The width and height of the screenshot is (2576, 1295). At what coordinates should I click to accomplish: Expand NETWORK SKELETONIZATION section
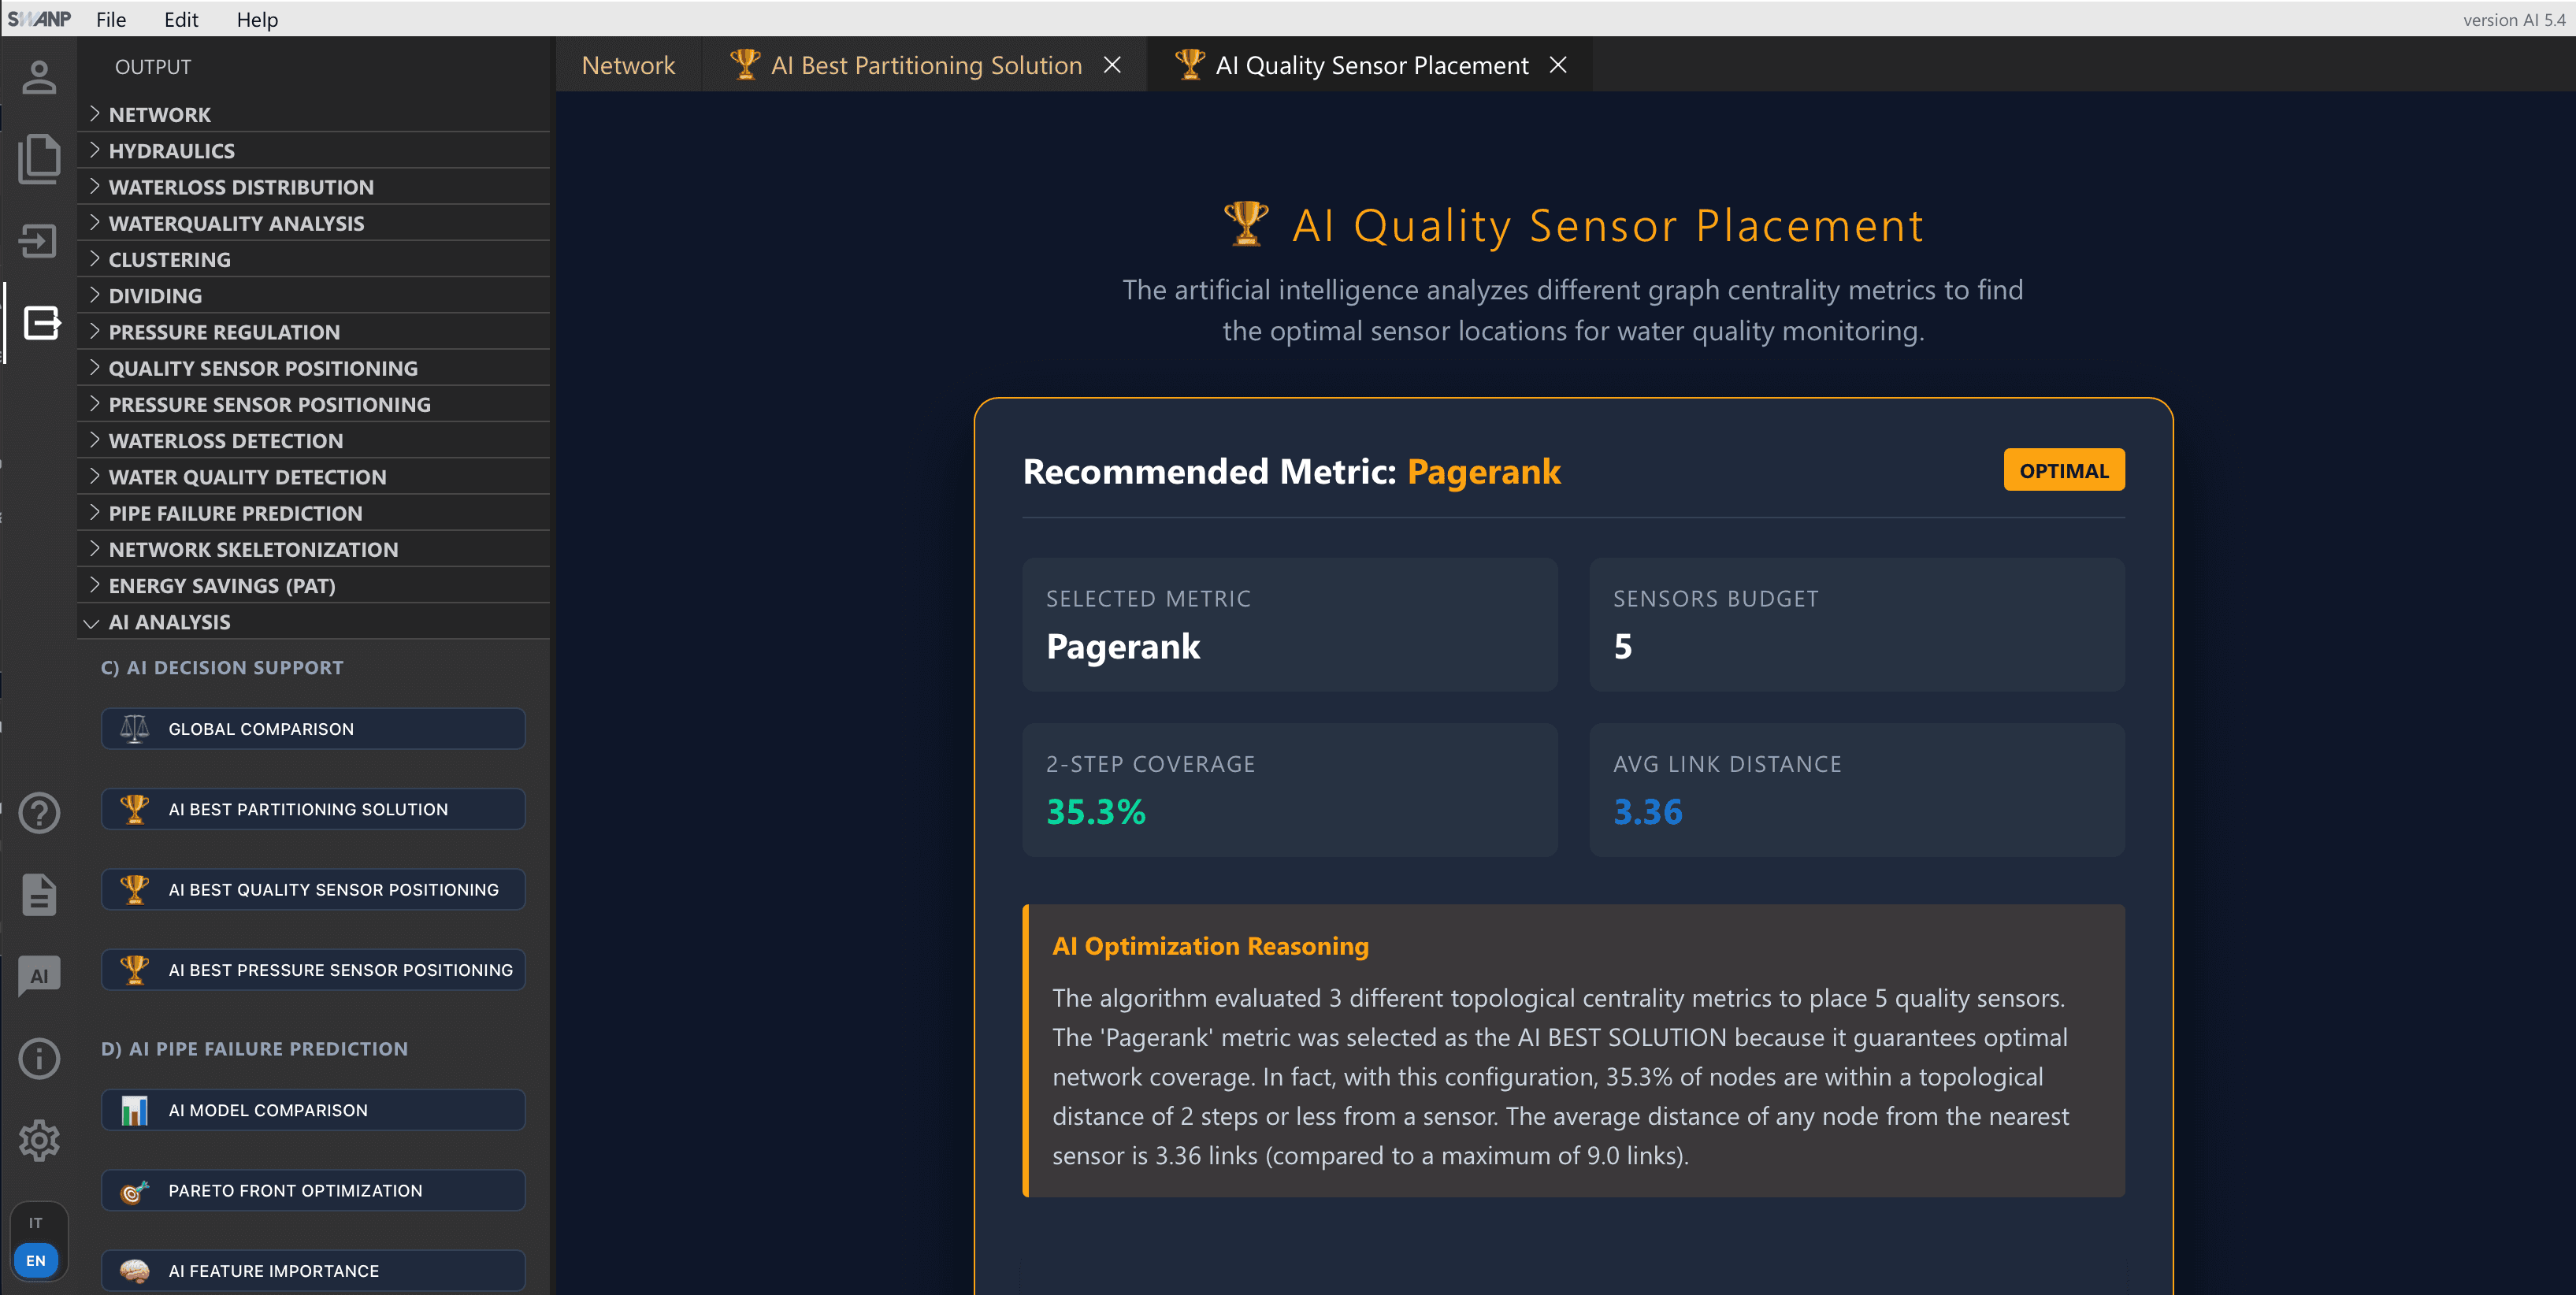click(313, 549)
